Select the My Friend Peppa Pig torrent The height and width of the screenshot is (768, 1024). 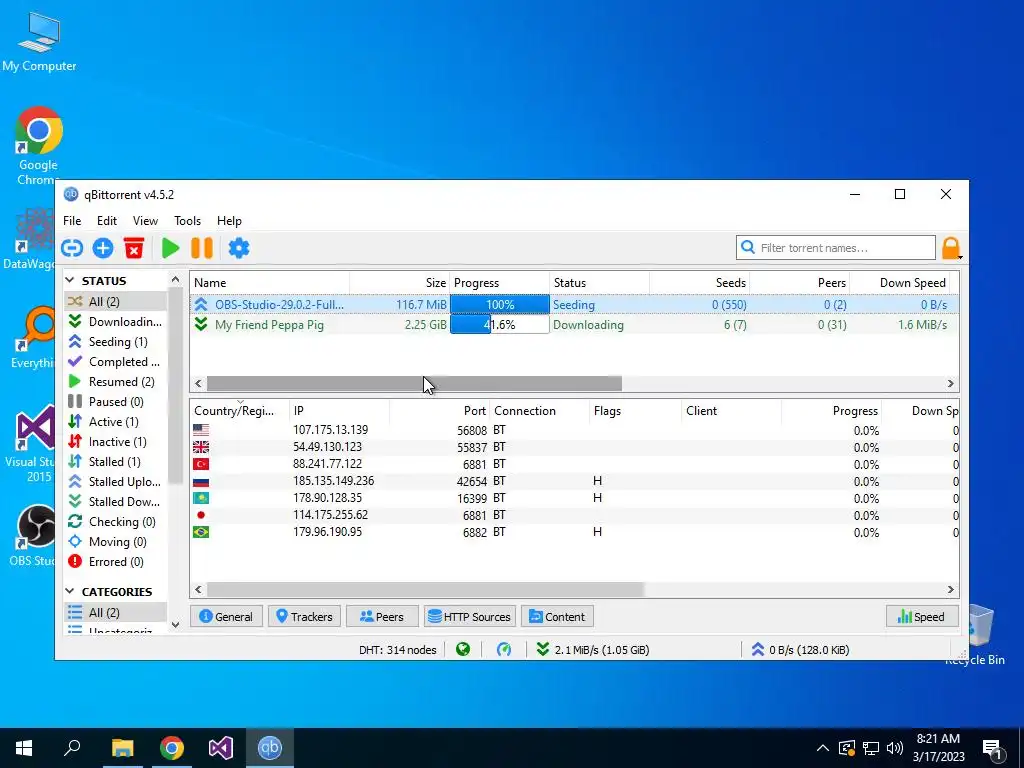pyautogui.click(x=574, y=325)
